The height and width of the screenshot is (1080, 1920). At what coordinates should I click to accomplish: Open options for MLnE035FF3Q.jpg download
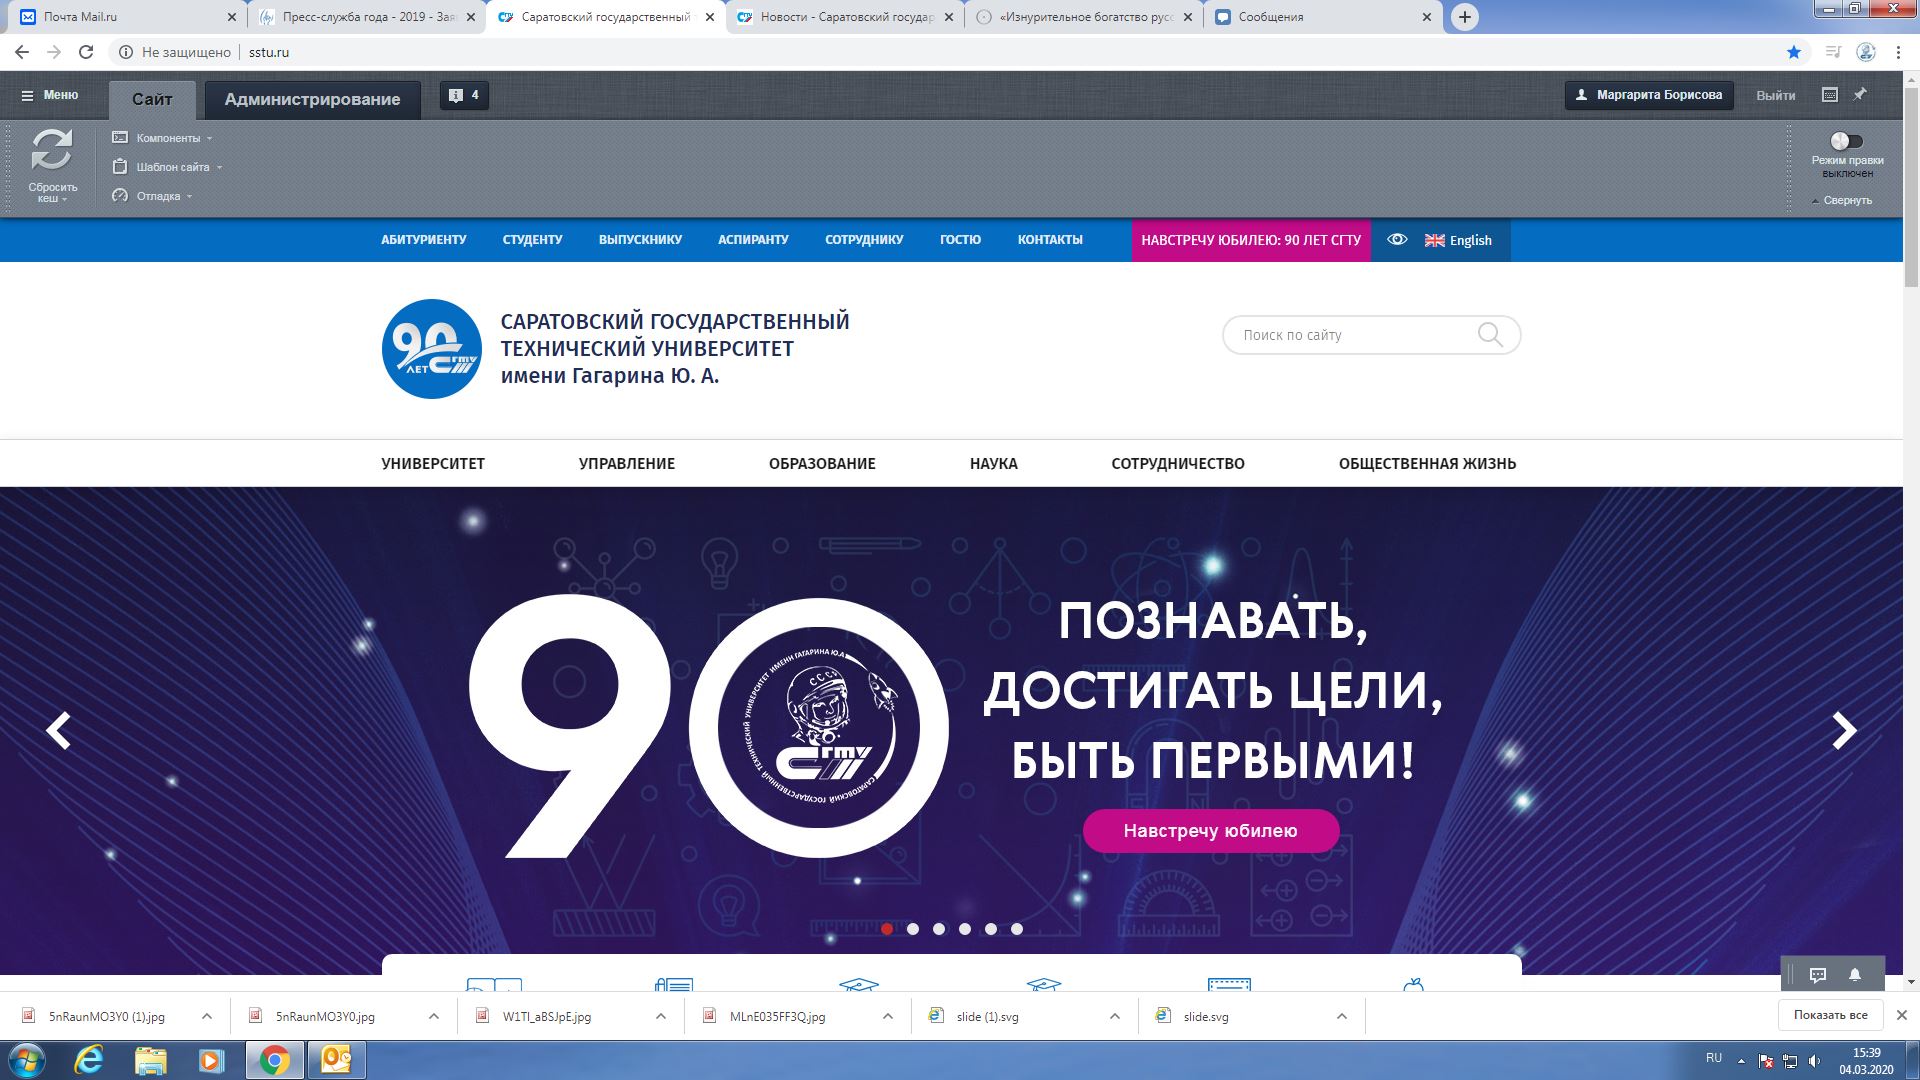[x=887, y=1016]
